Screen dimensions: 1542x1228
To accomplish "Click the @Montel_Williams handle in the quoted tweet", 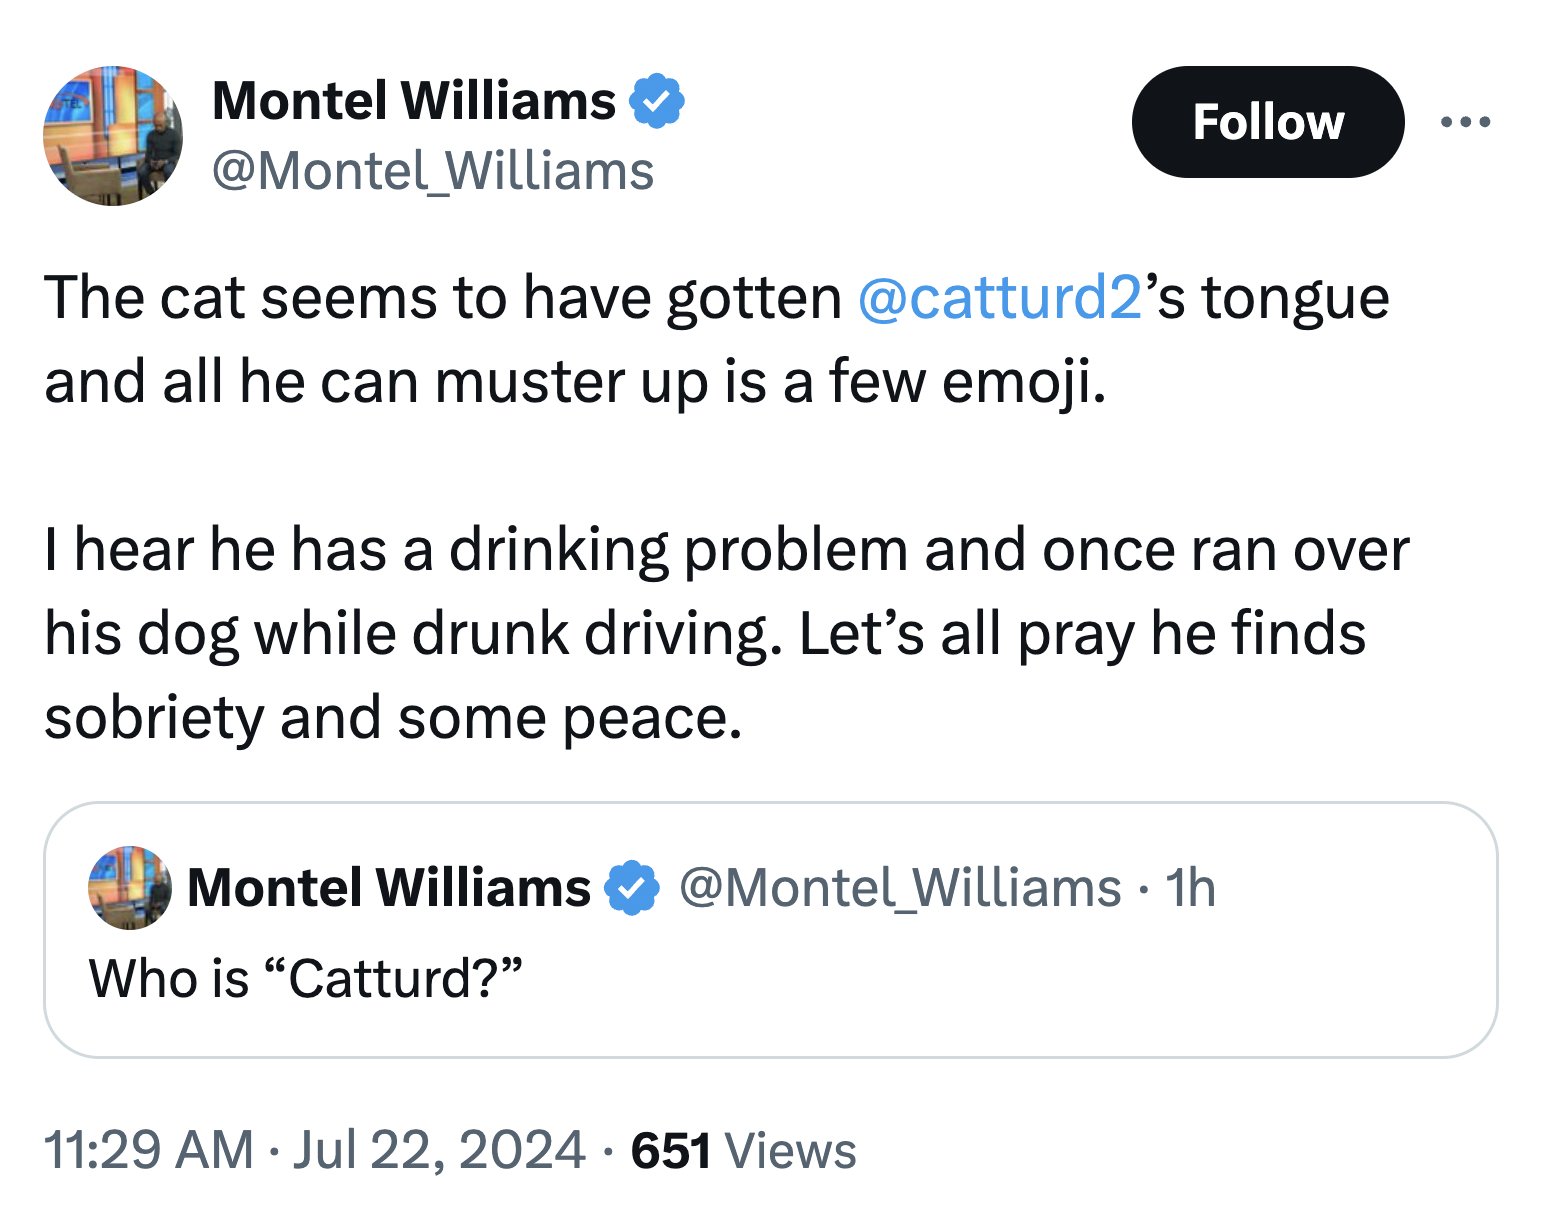I will pos(900,888).
